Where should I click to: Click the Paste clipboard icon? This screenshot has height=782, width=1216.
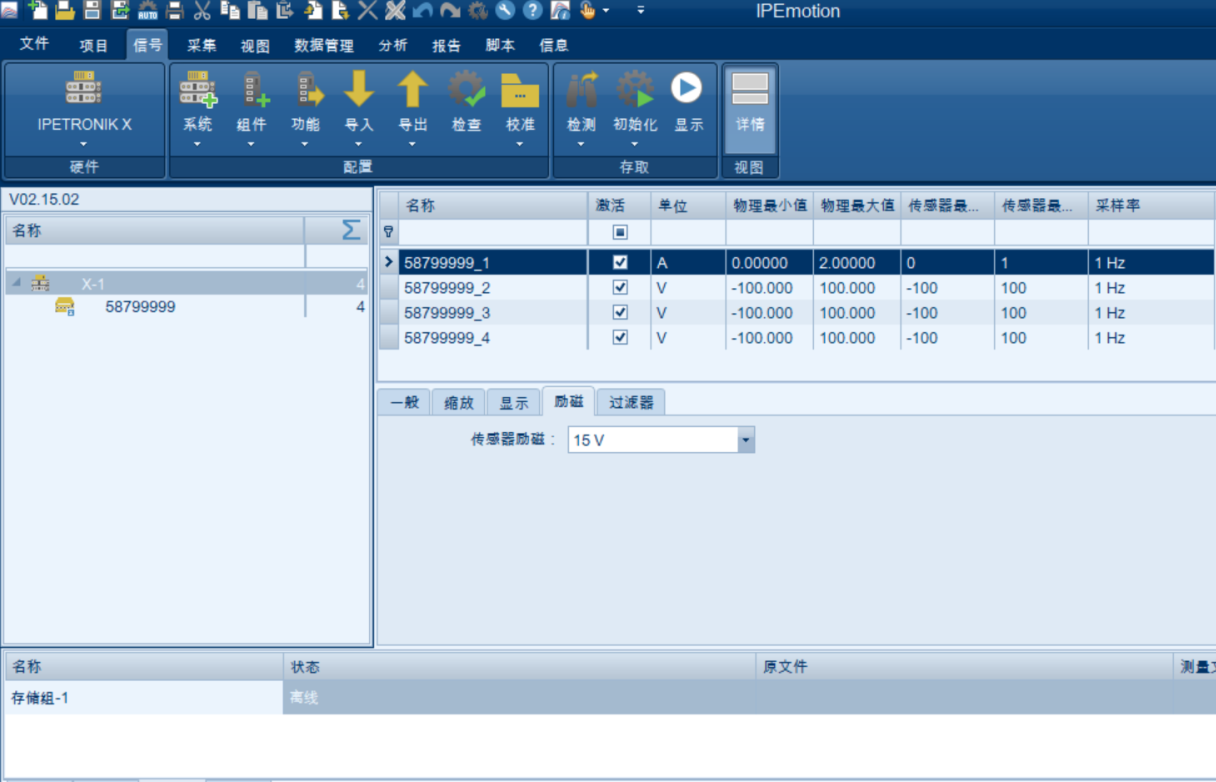pos(257,11)
